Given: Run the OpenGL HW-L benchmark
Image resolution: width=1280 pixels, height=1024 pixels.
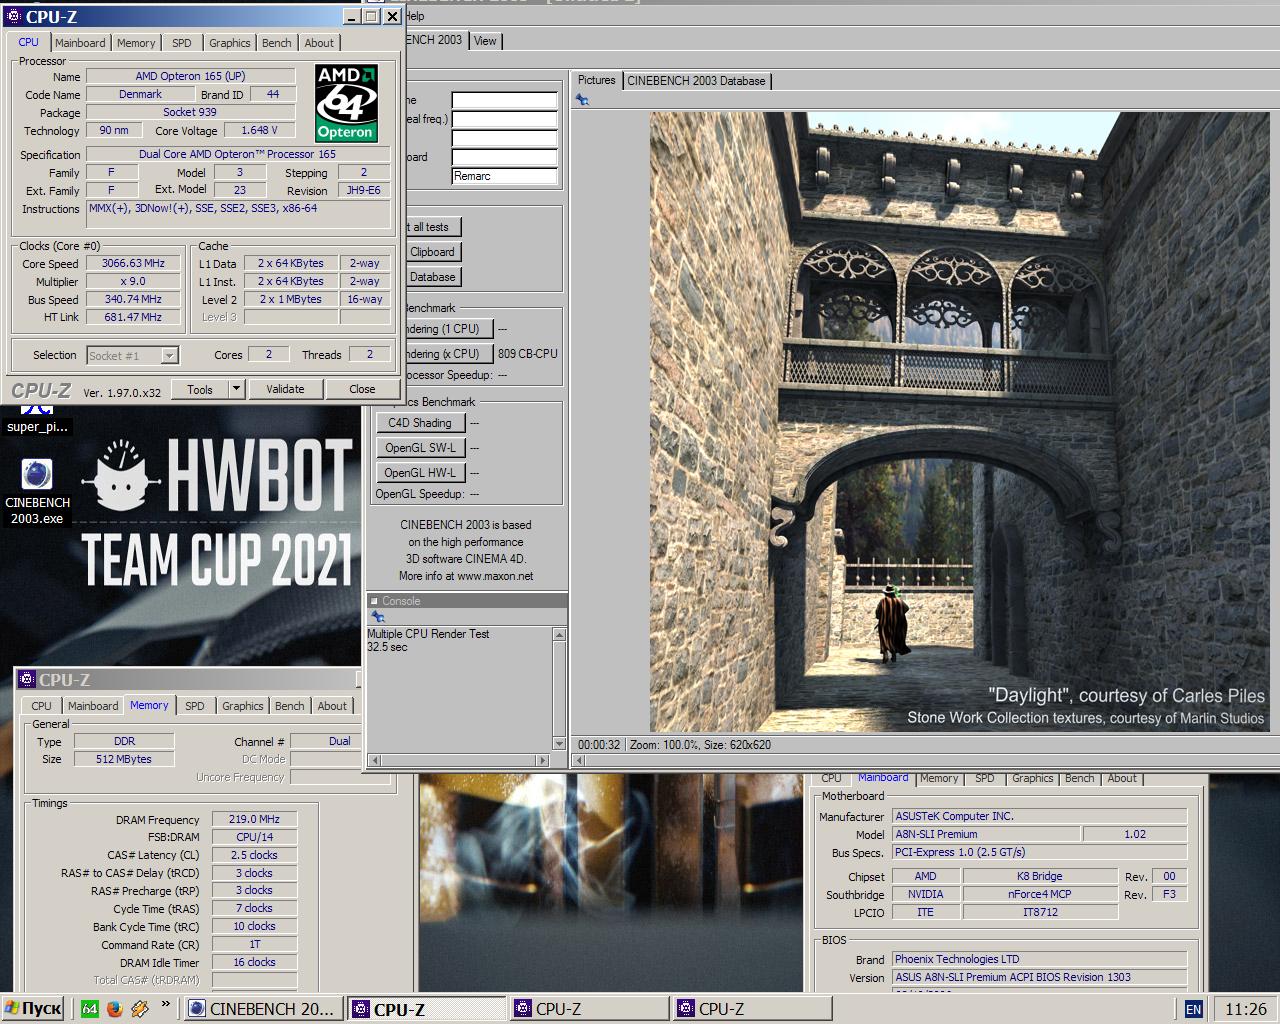Looking at the screenshot, I should 420,473.
